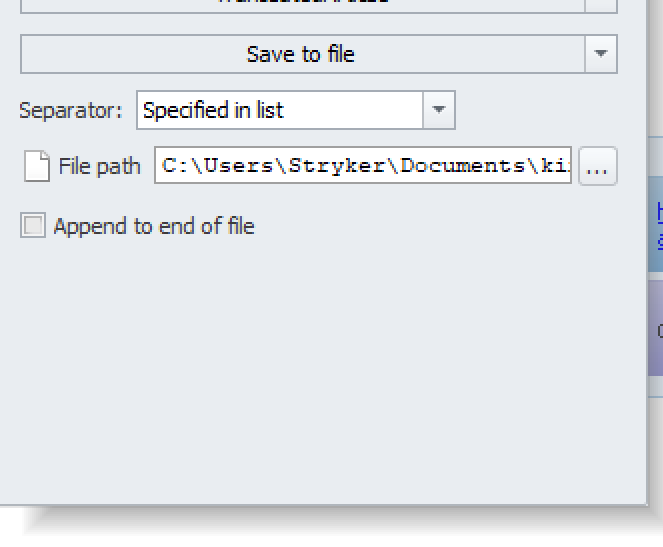Click the partially hidden button above Save to file

click(x=303, y=6)
